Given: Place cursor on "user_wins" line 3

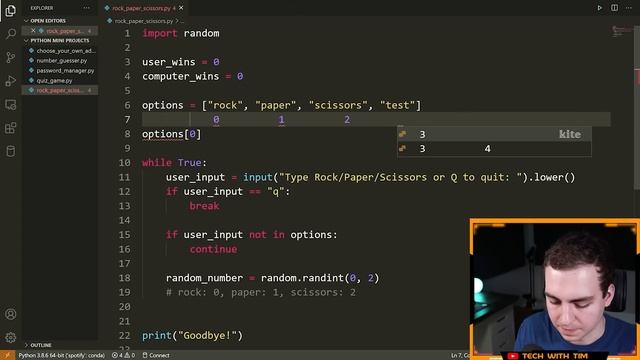Looking at the screenshot, I should point(169,62).
